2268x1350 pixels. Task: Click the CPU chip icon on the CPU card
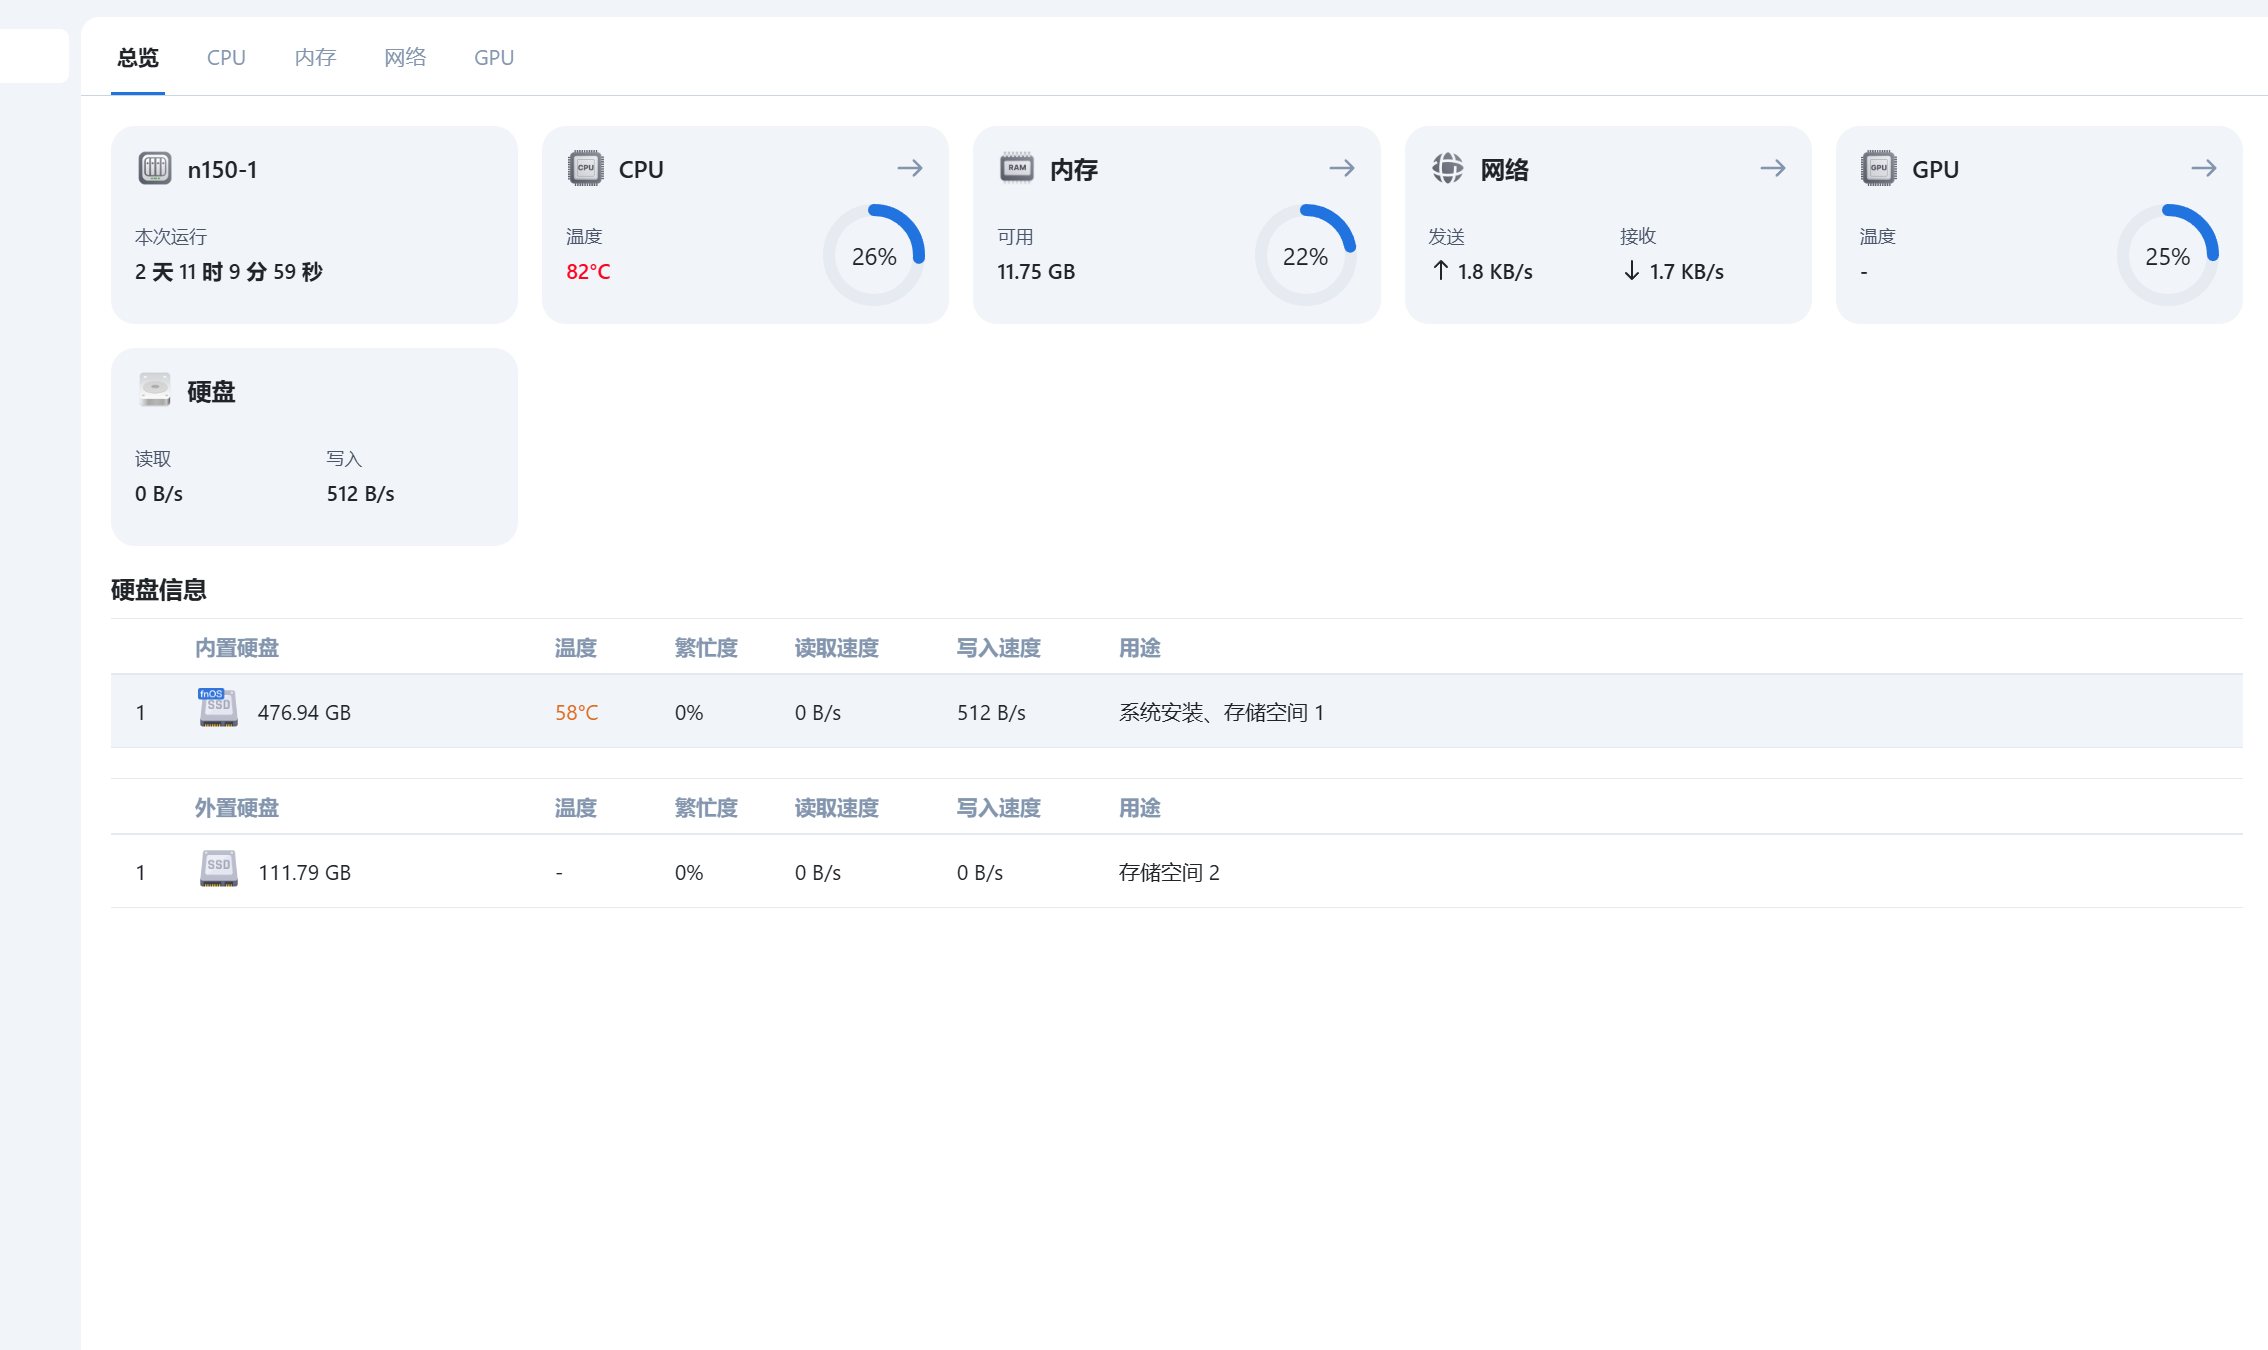coord(586,168)
